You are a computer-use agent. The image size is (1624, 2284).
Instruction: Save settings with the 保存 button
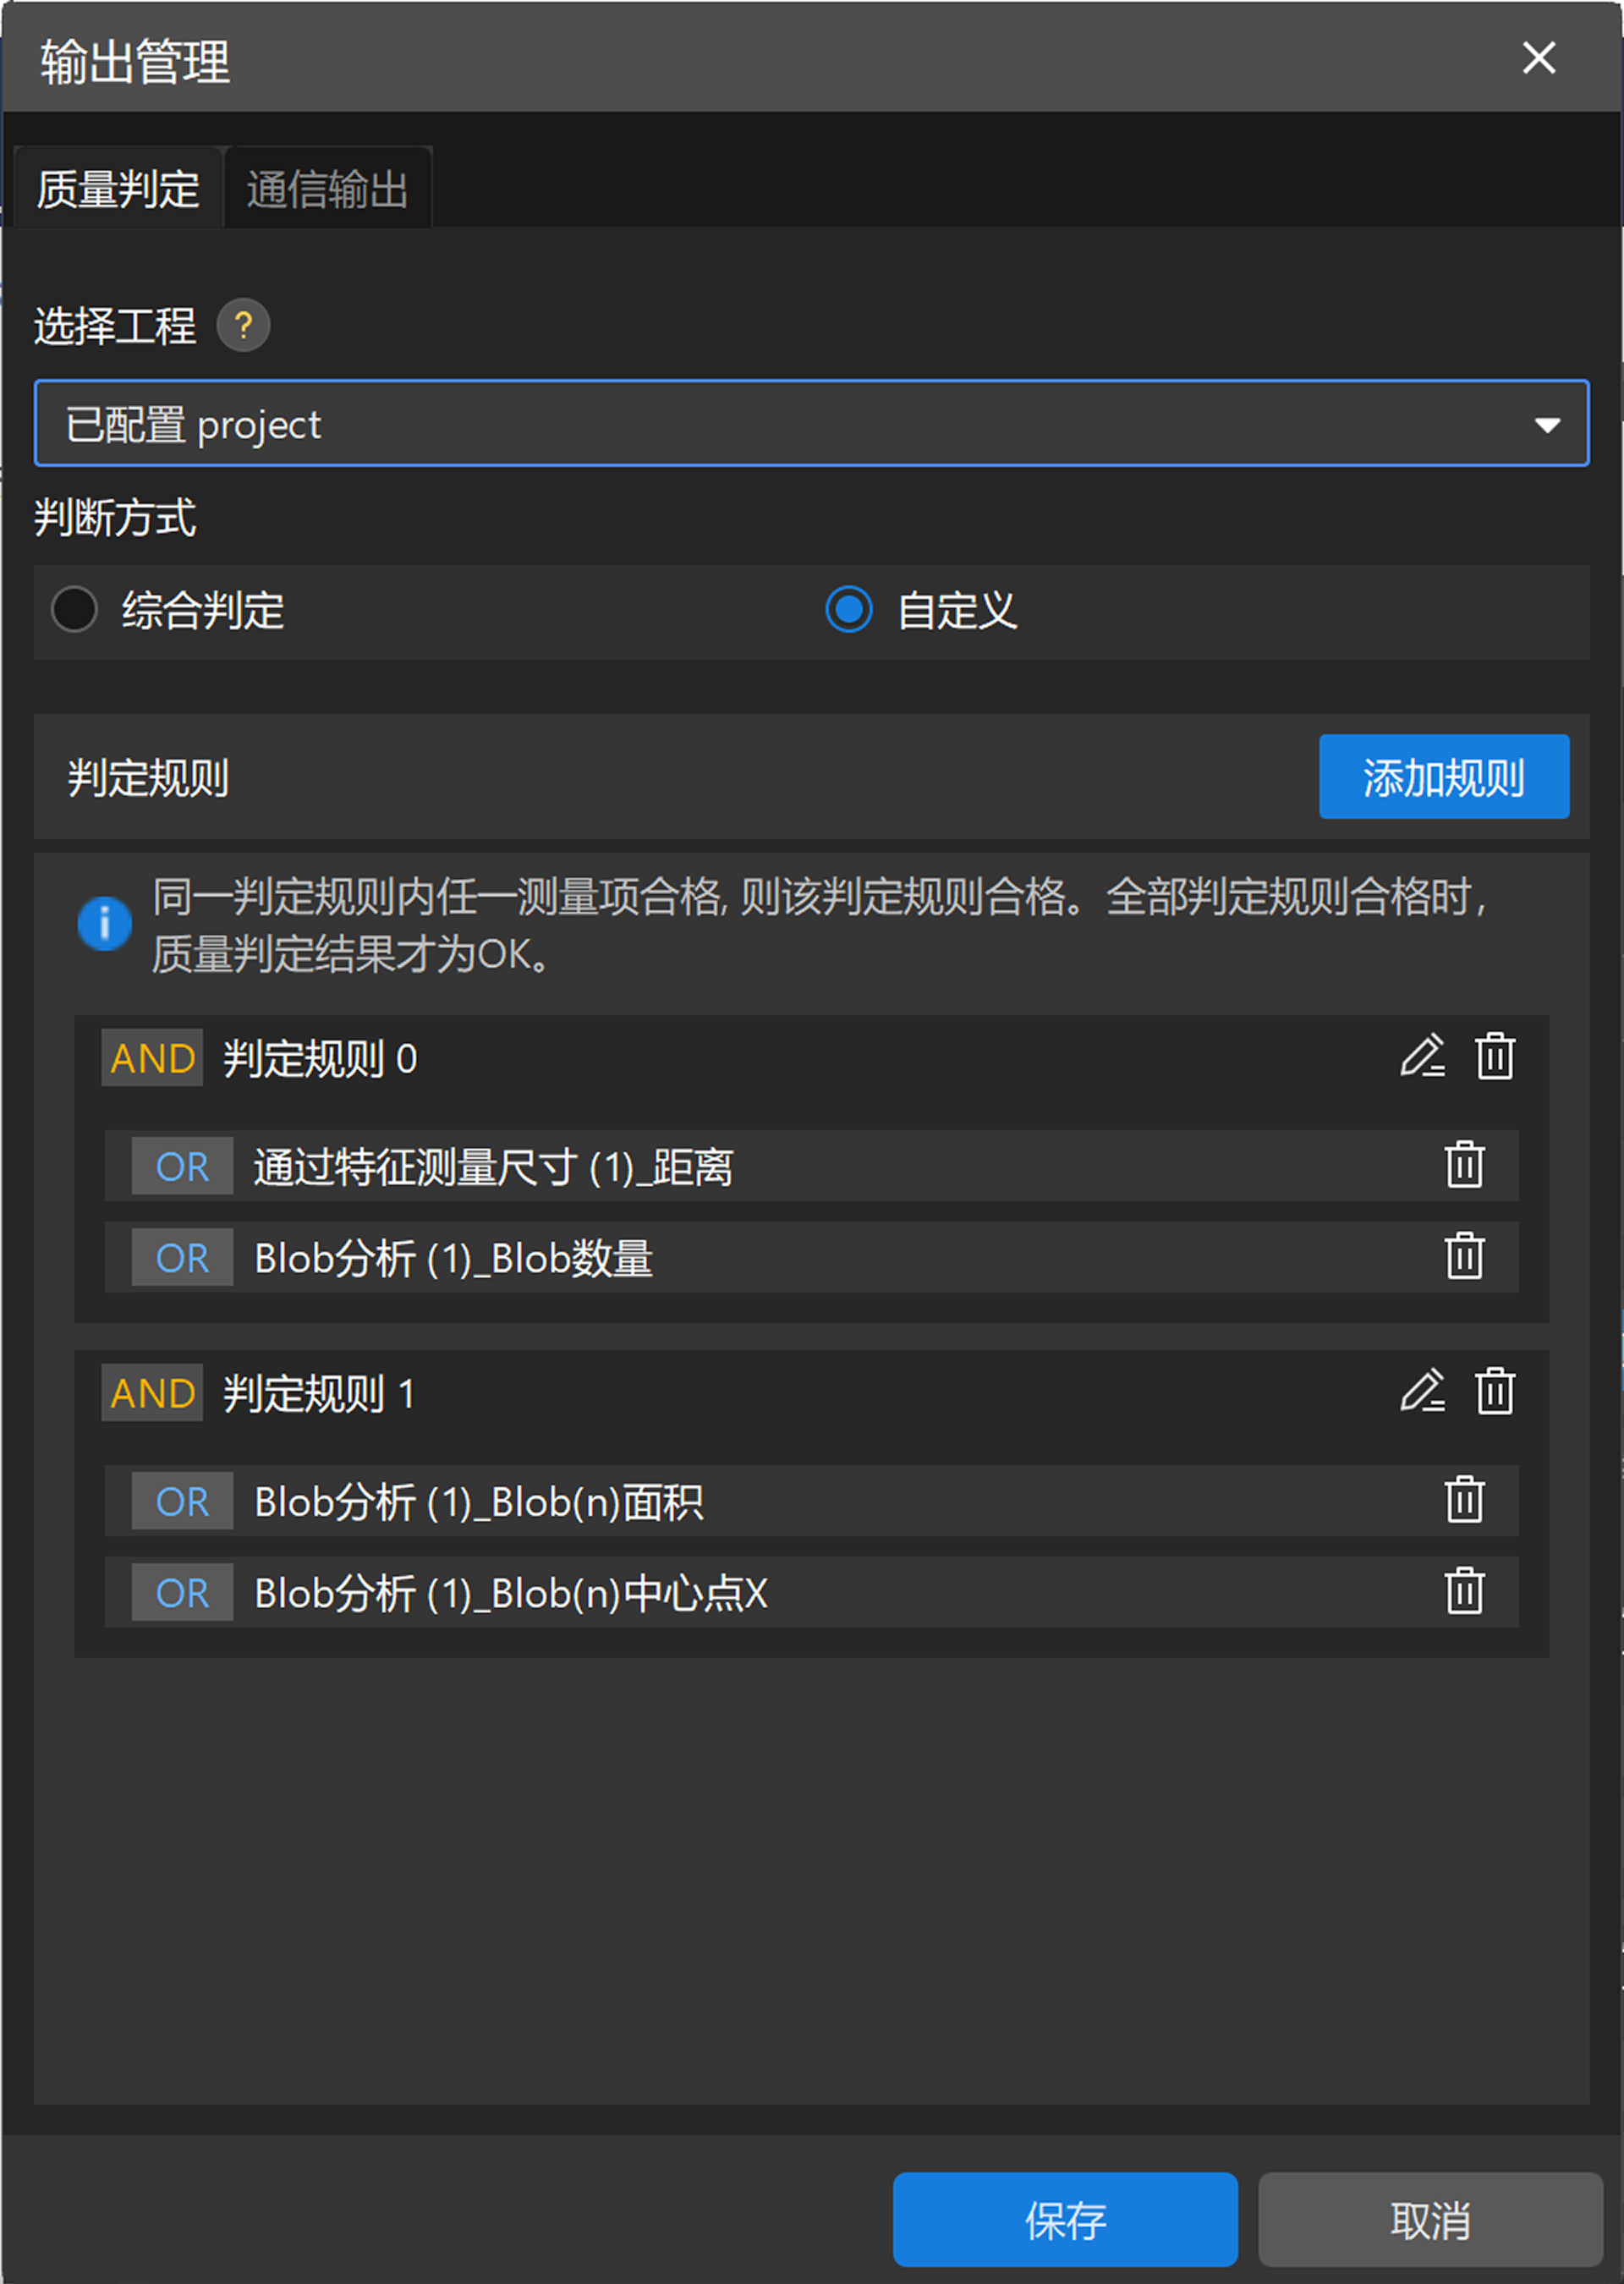[x=1064, y=2219]
